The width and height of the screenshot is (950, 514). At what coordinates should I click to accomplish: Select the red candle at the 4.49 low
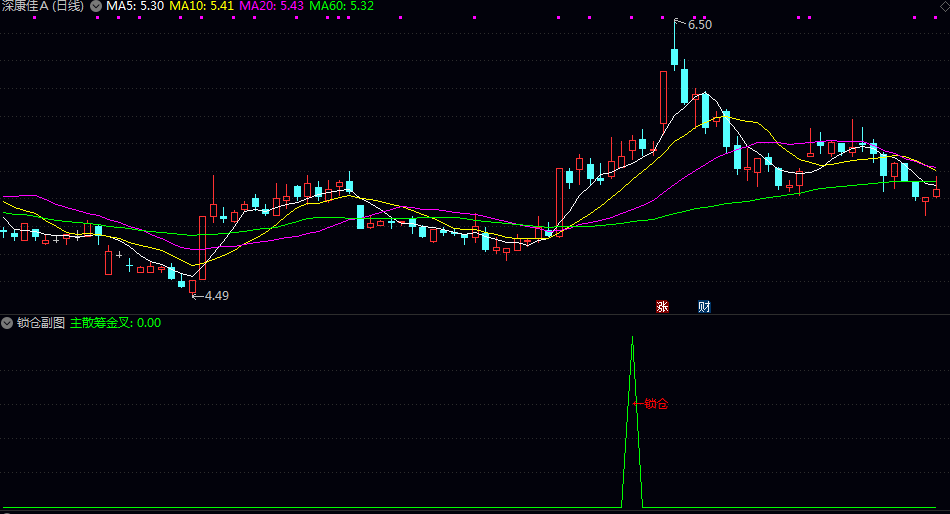[193, 286]
